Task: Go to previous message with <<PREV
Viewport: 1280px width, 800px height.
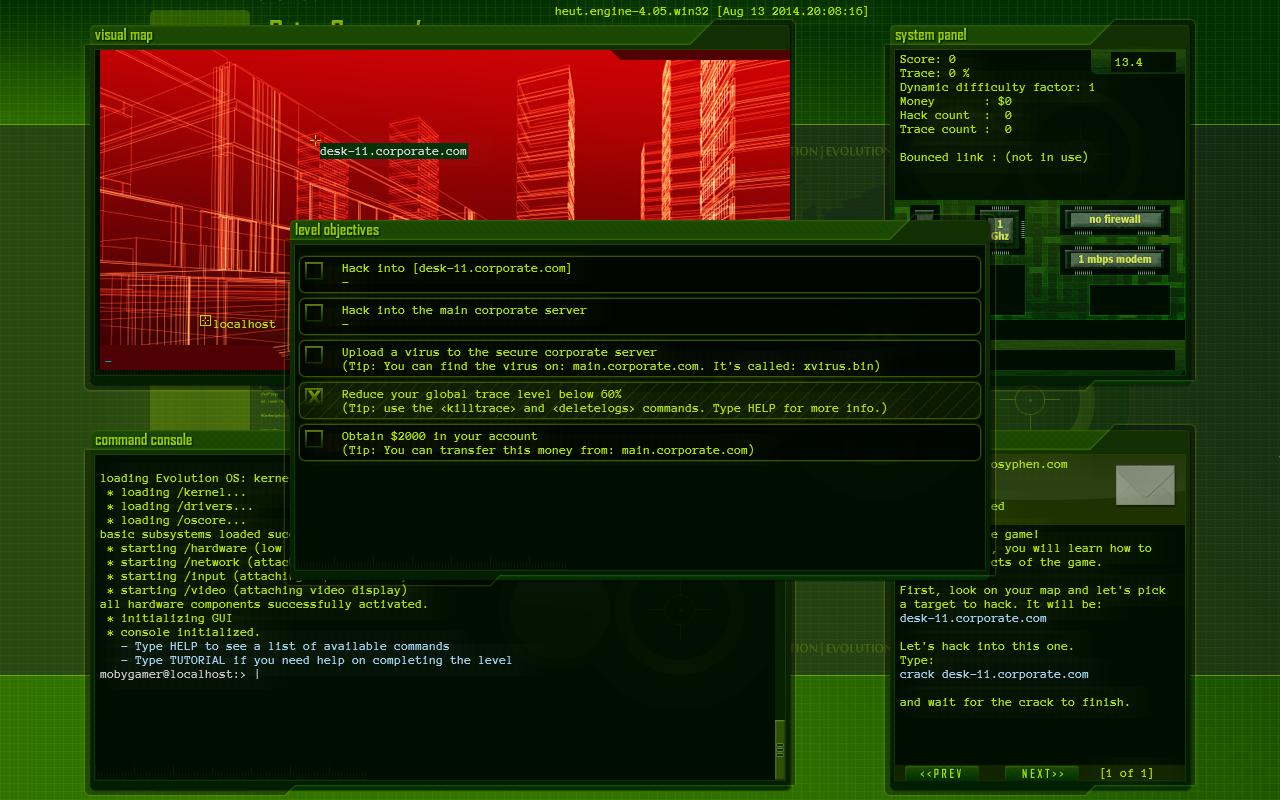Action: tap(941, 773)
